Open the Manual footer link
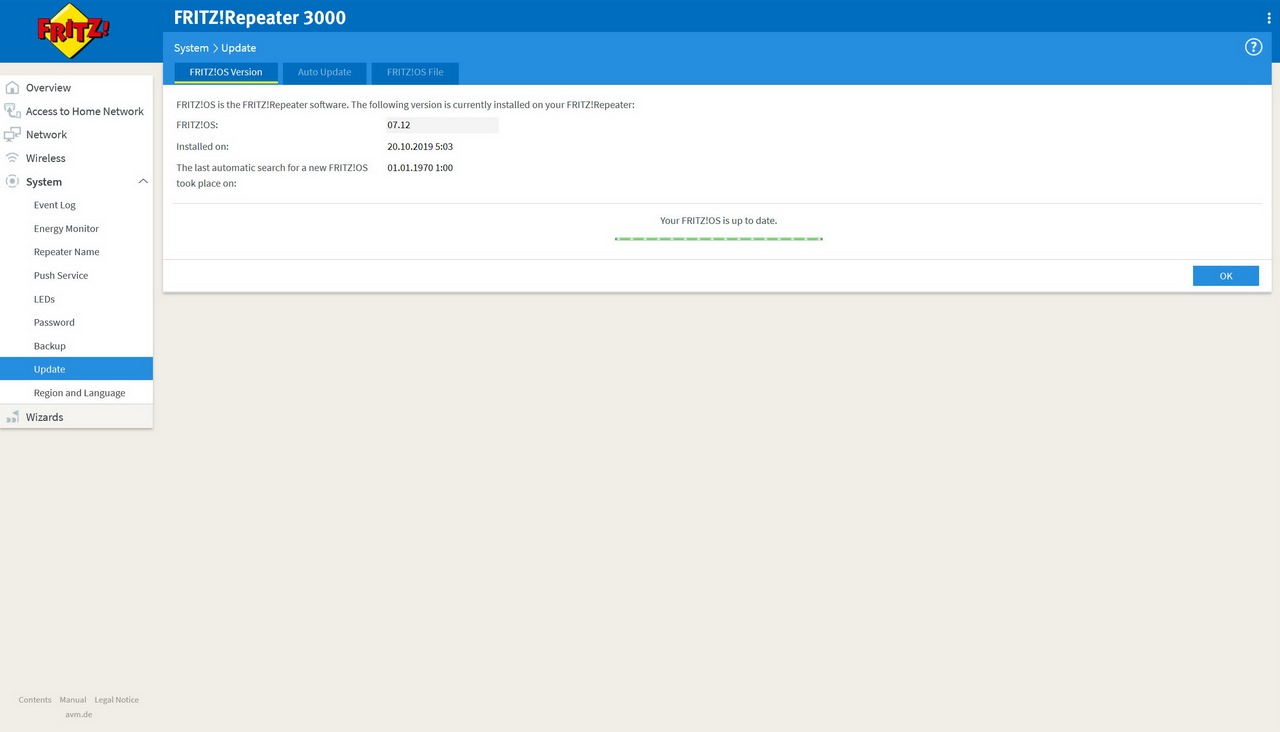The height and width of the screenshot is (732, 1280). coord(73,700)
